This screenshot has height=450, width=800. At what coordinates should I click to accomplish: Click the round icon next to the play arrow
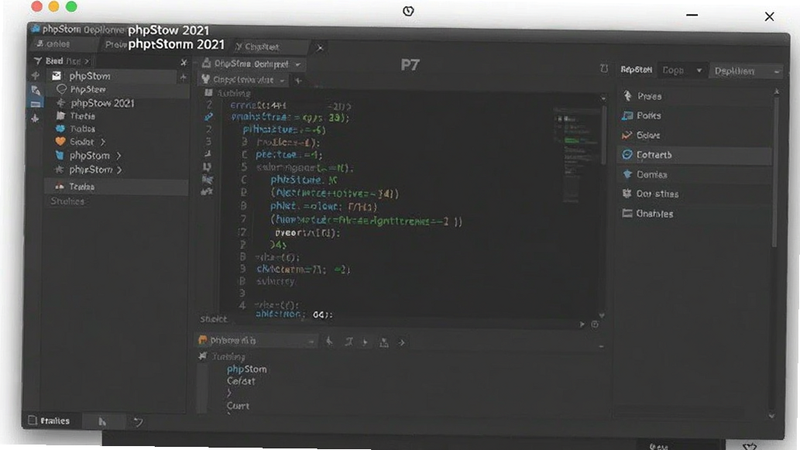(595, 324)
